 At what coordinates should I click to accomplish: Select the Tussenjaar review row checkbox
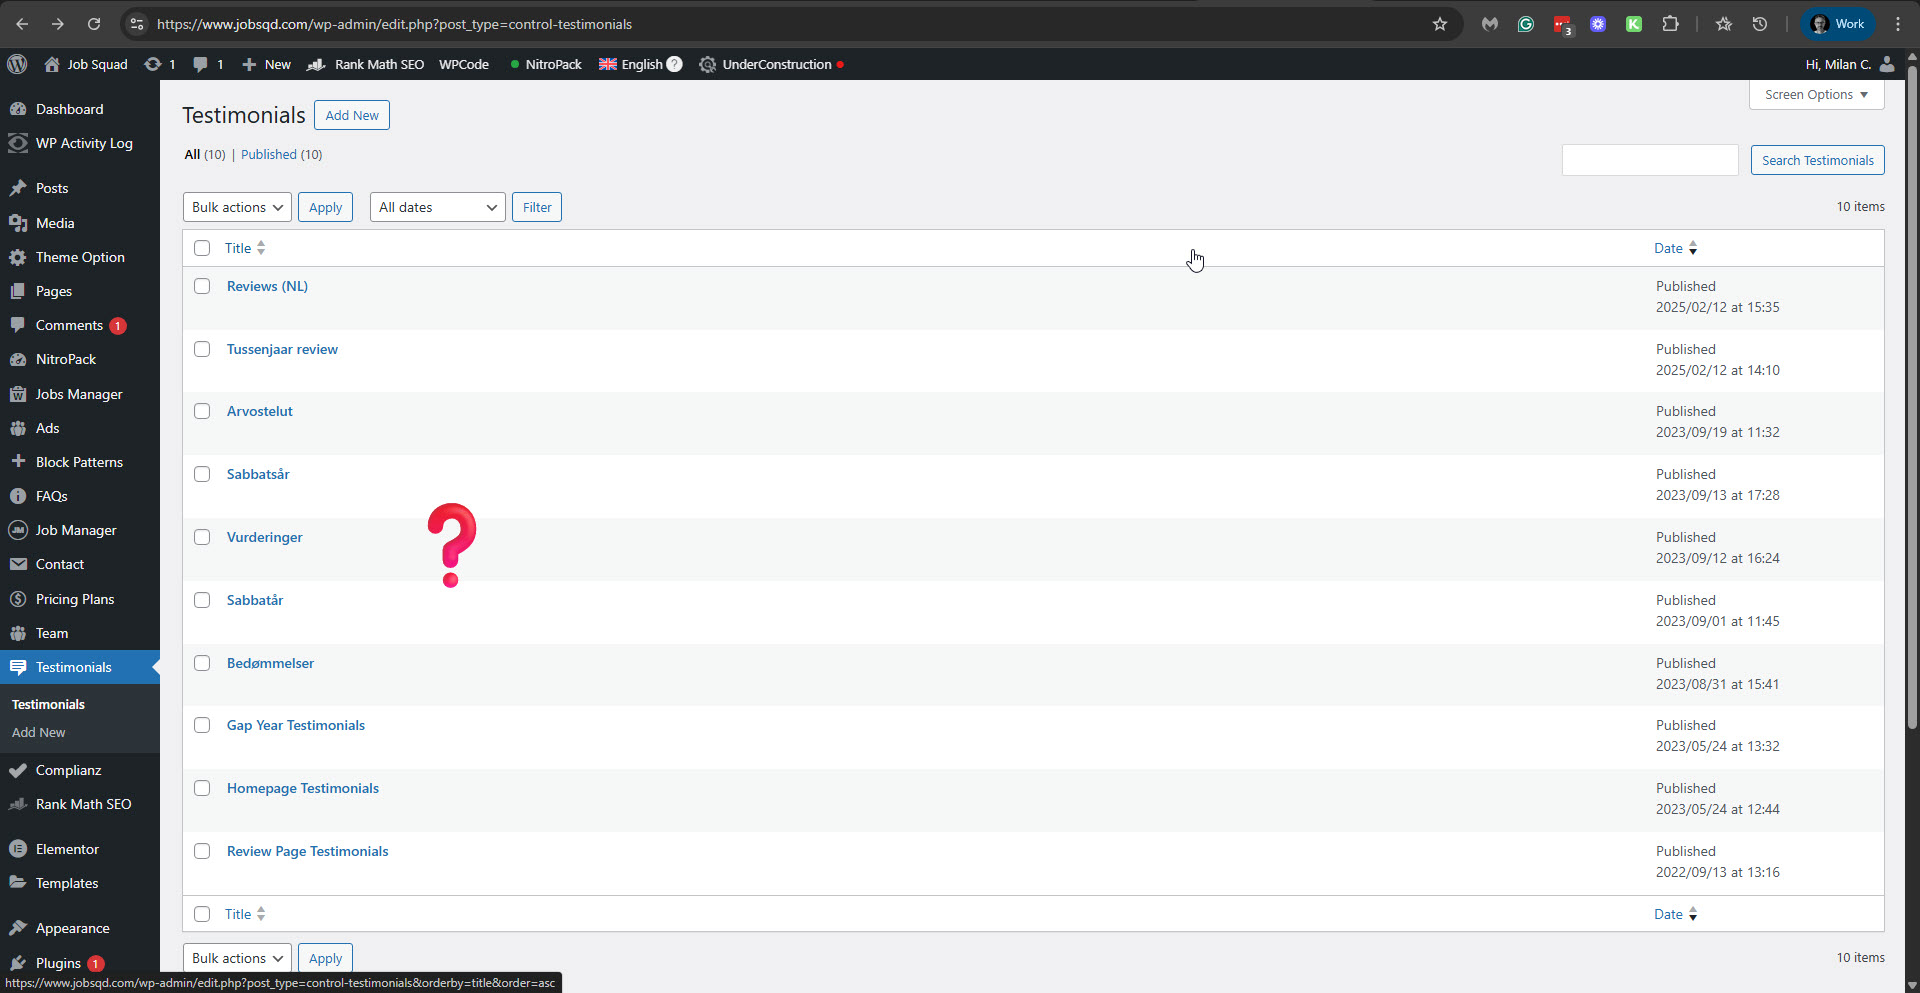coord(202,349)
